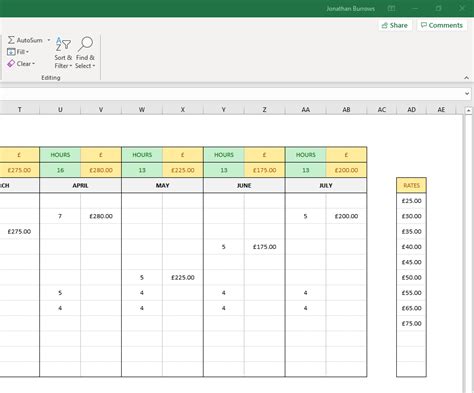Click the white £225.00 May entry cell
The image size is (474, 393).
(x=183, y=277)
